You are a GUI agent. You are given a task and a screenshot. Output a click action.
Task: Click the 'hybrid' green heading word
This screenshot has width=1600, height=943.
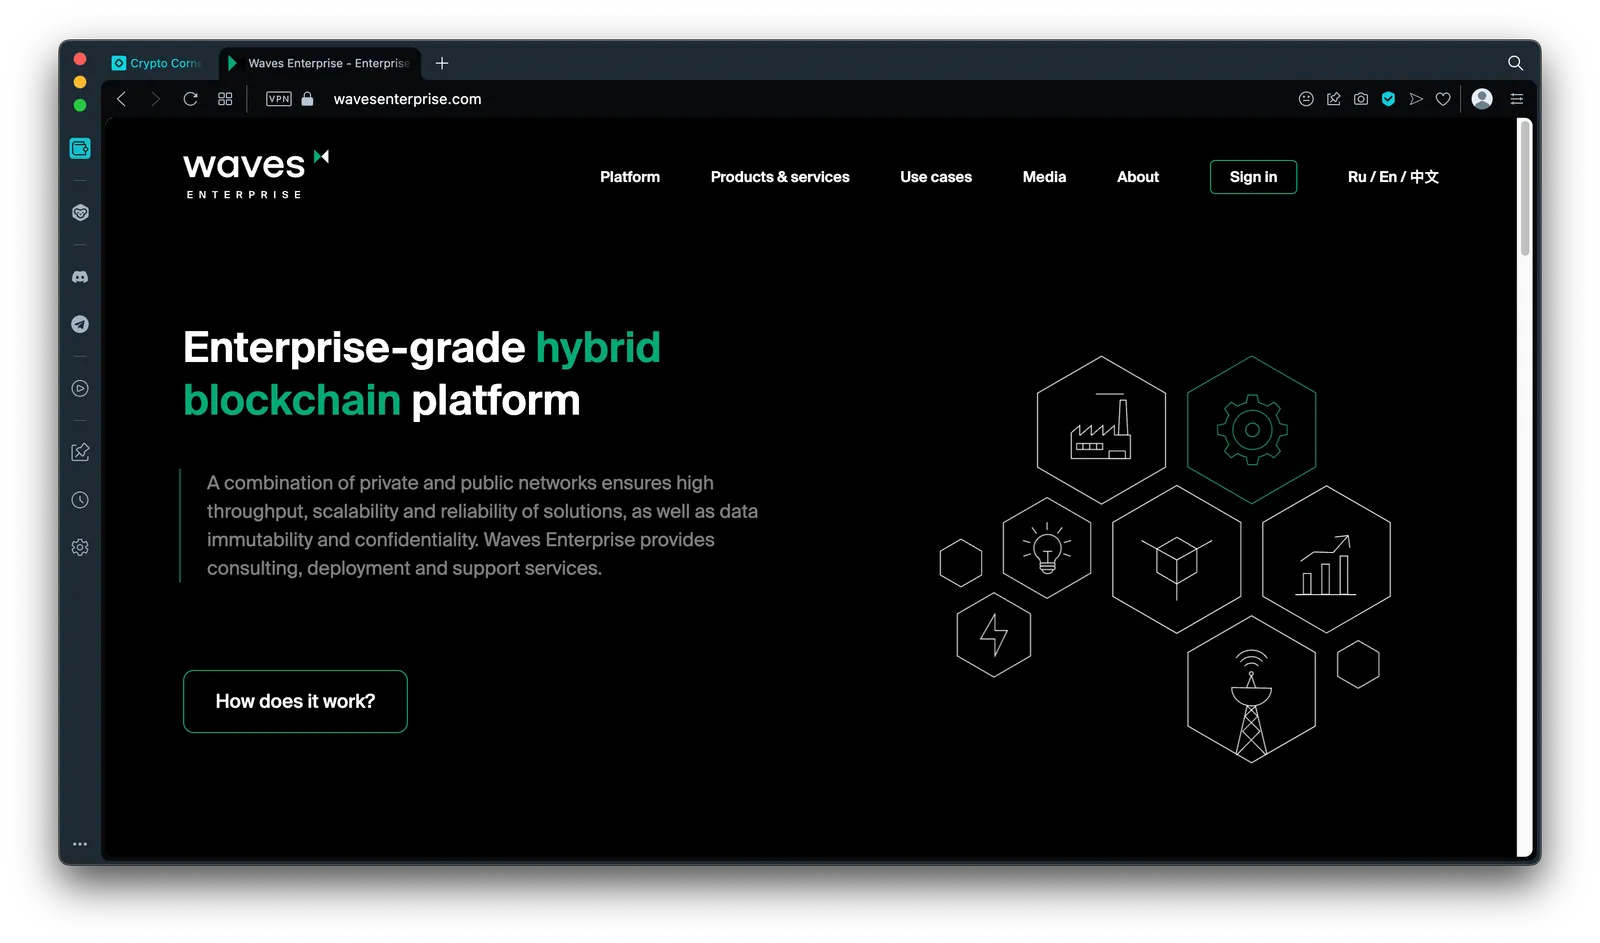(598, 348)
